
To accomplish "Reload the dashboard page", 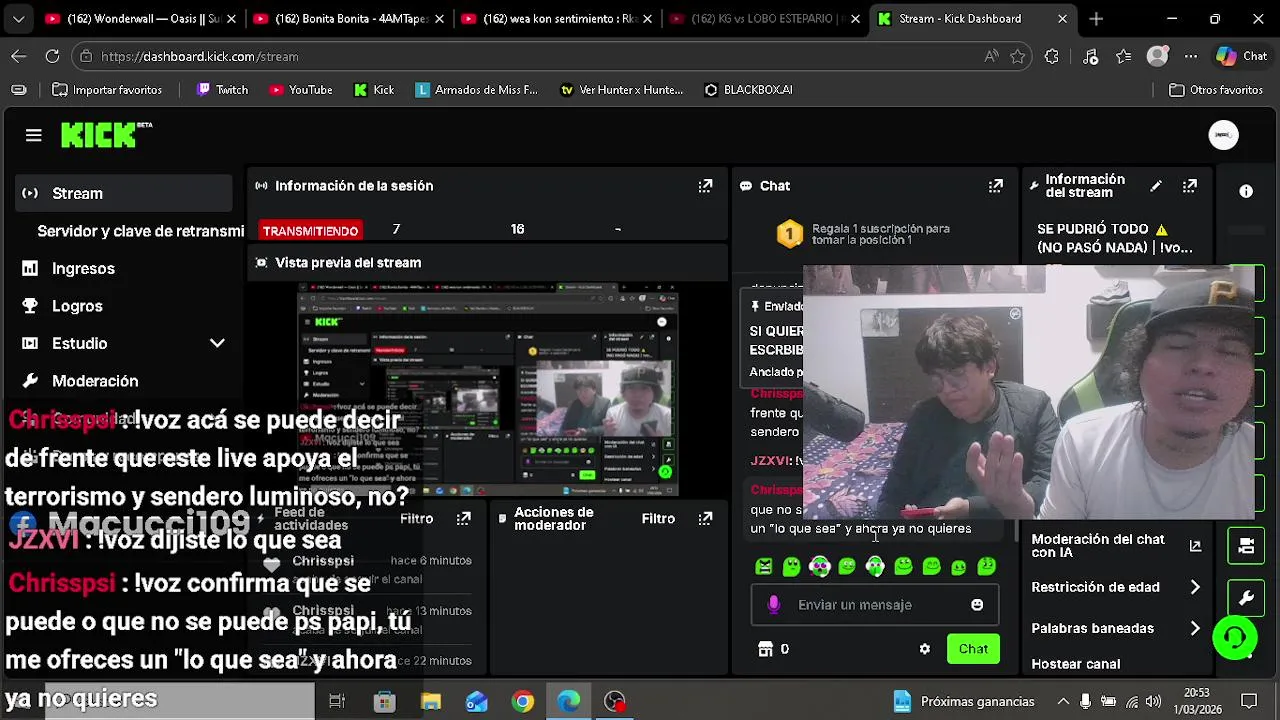I will click(x=52, y=57).
